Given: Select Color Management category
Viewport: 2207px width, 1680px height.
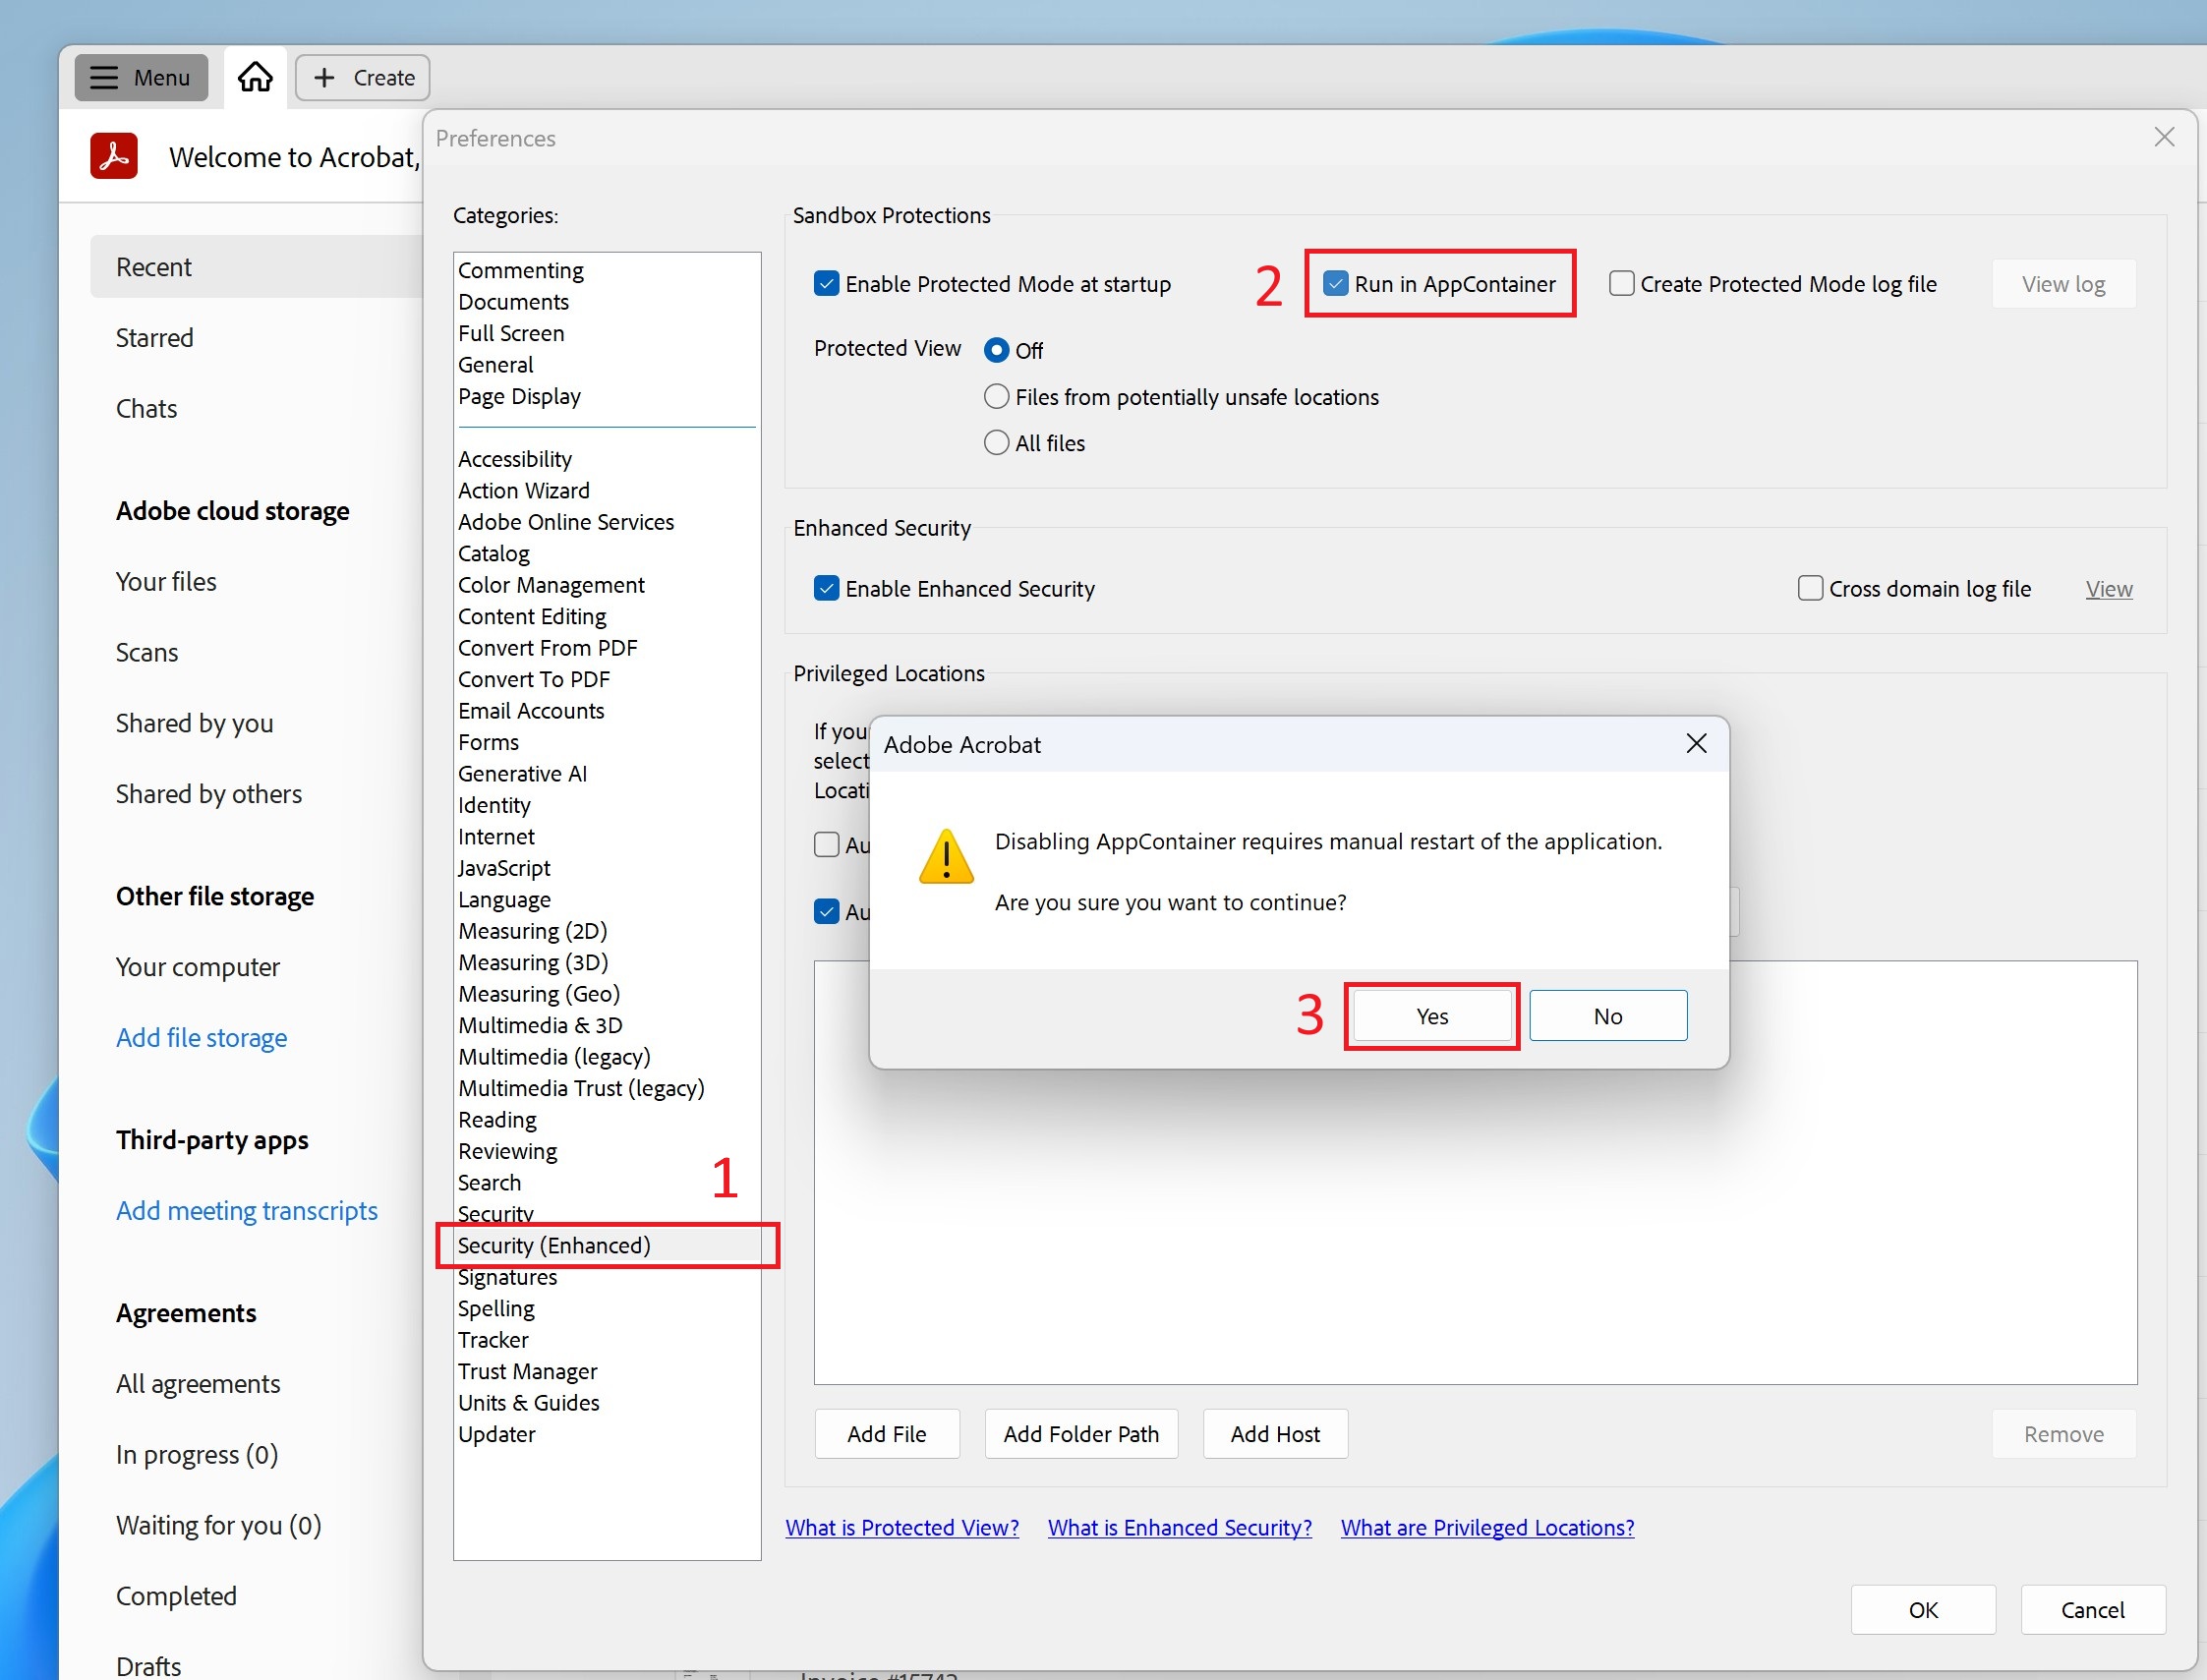Looking at the screenshot, I should (x=606, y=585).
